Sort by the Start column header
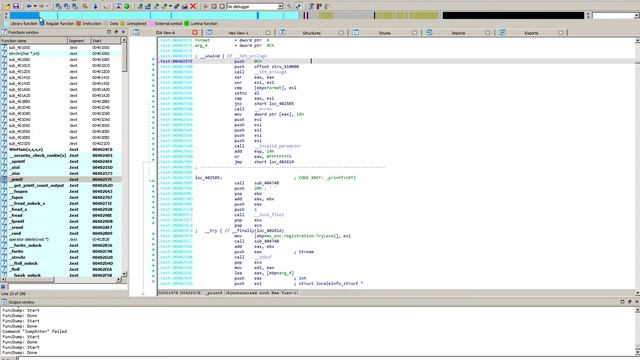 [106, 41]
